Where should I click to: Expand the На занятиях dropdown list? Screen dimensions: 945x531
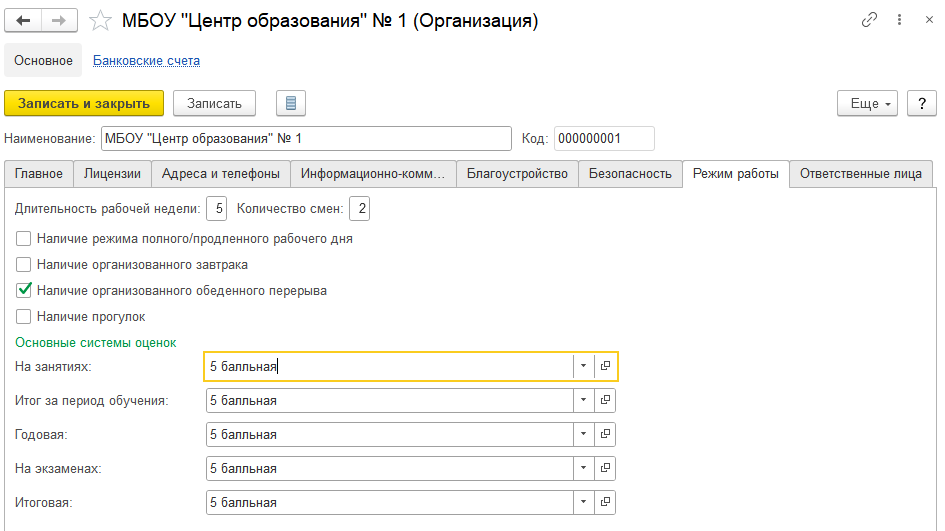pos(583,367)
